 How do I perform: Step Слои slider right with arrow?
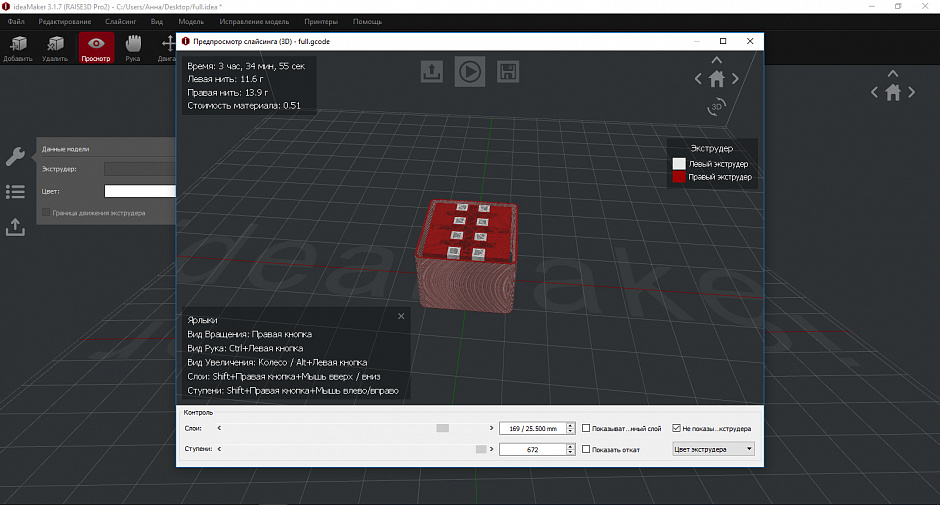tap(491, 428)
